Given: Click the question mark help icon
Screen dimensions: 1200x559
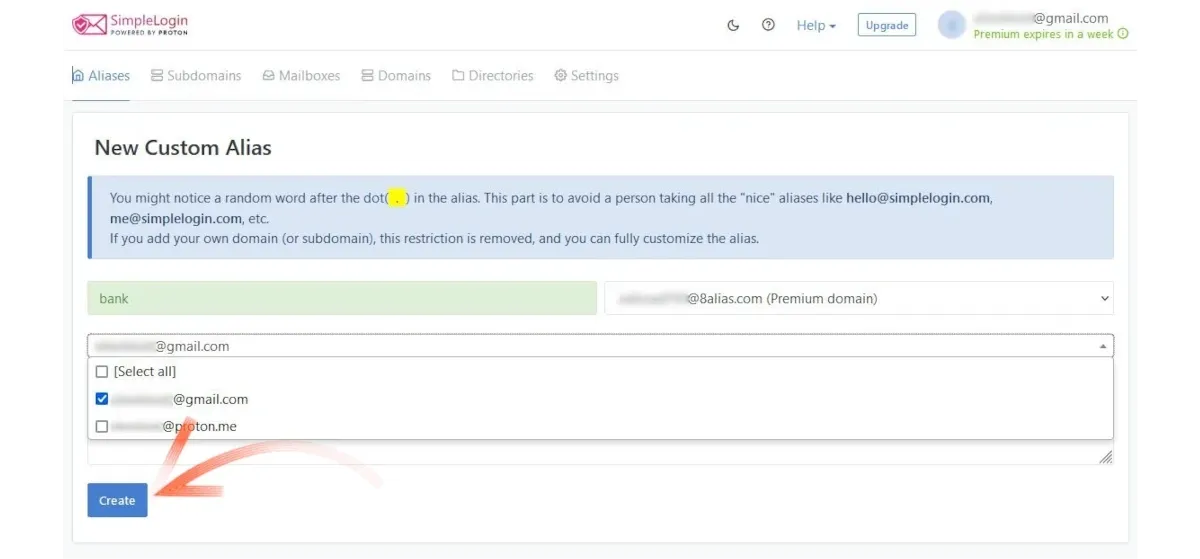Looking at the screenshot, I should [768, 26].
